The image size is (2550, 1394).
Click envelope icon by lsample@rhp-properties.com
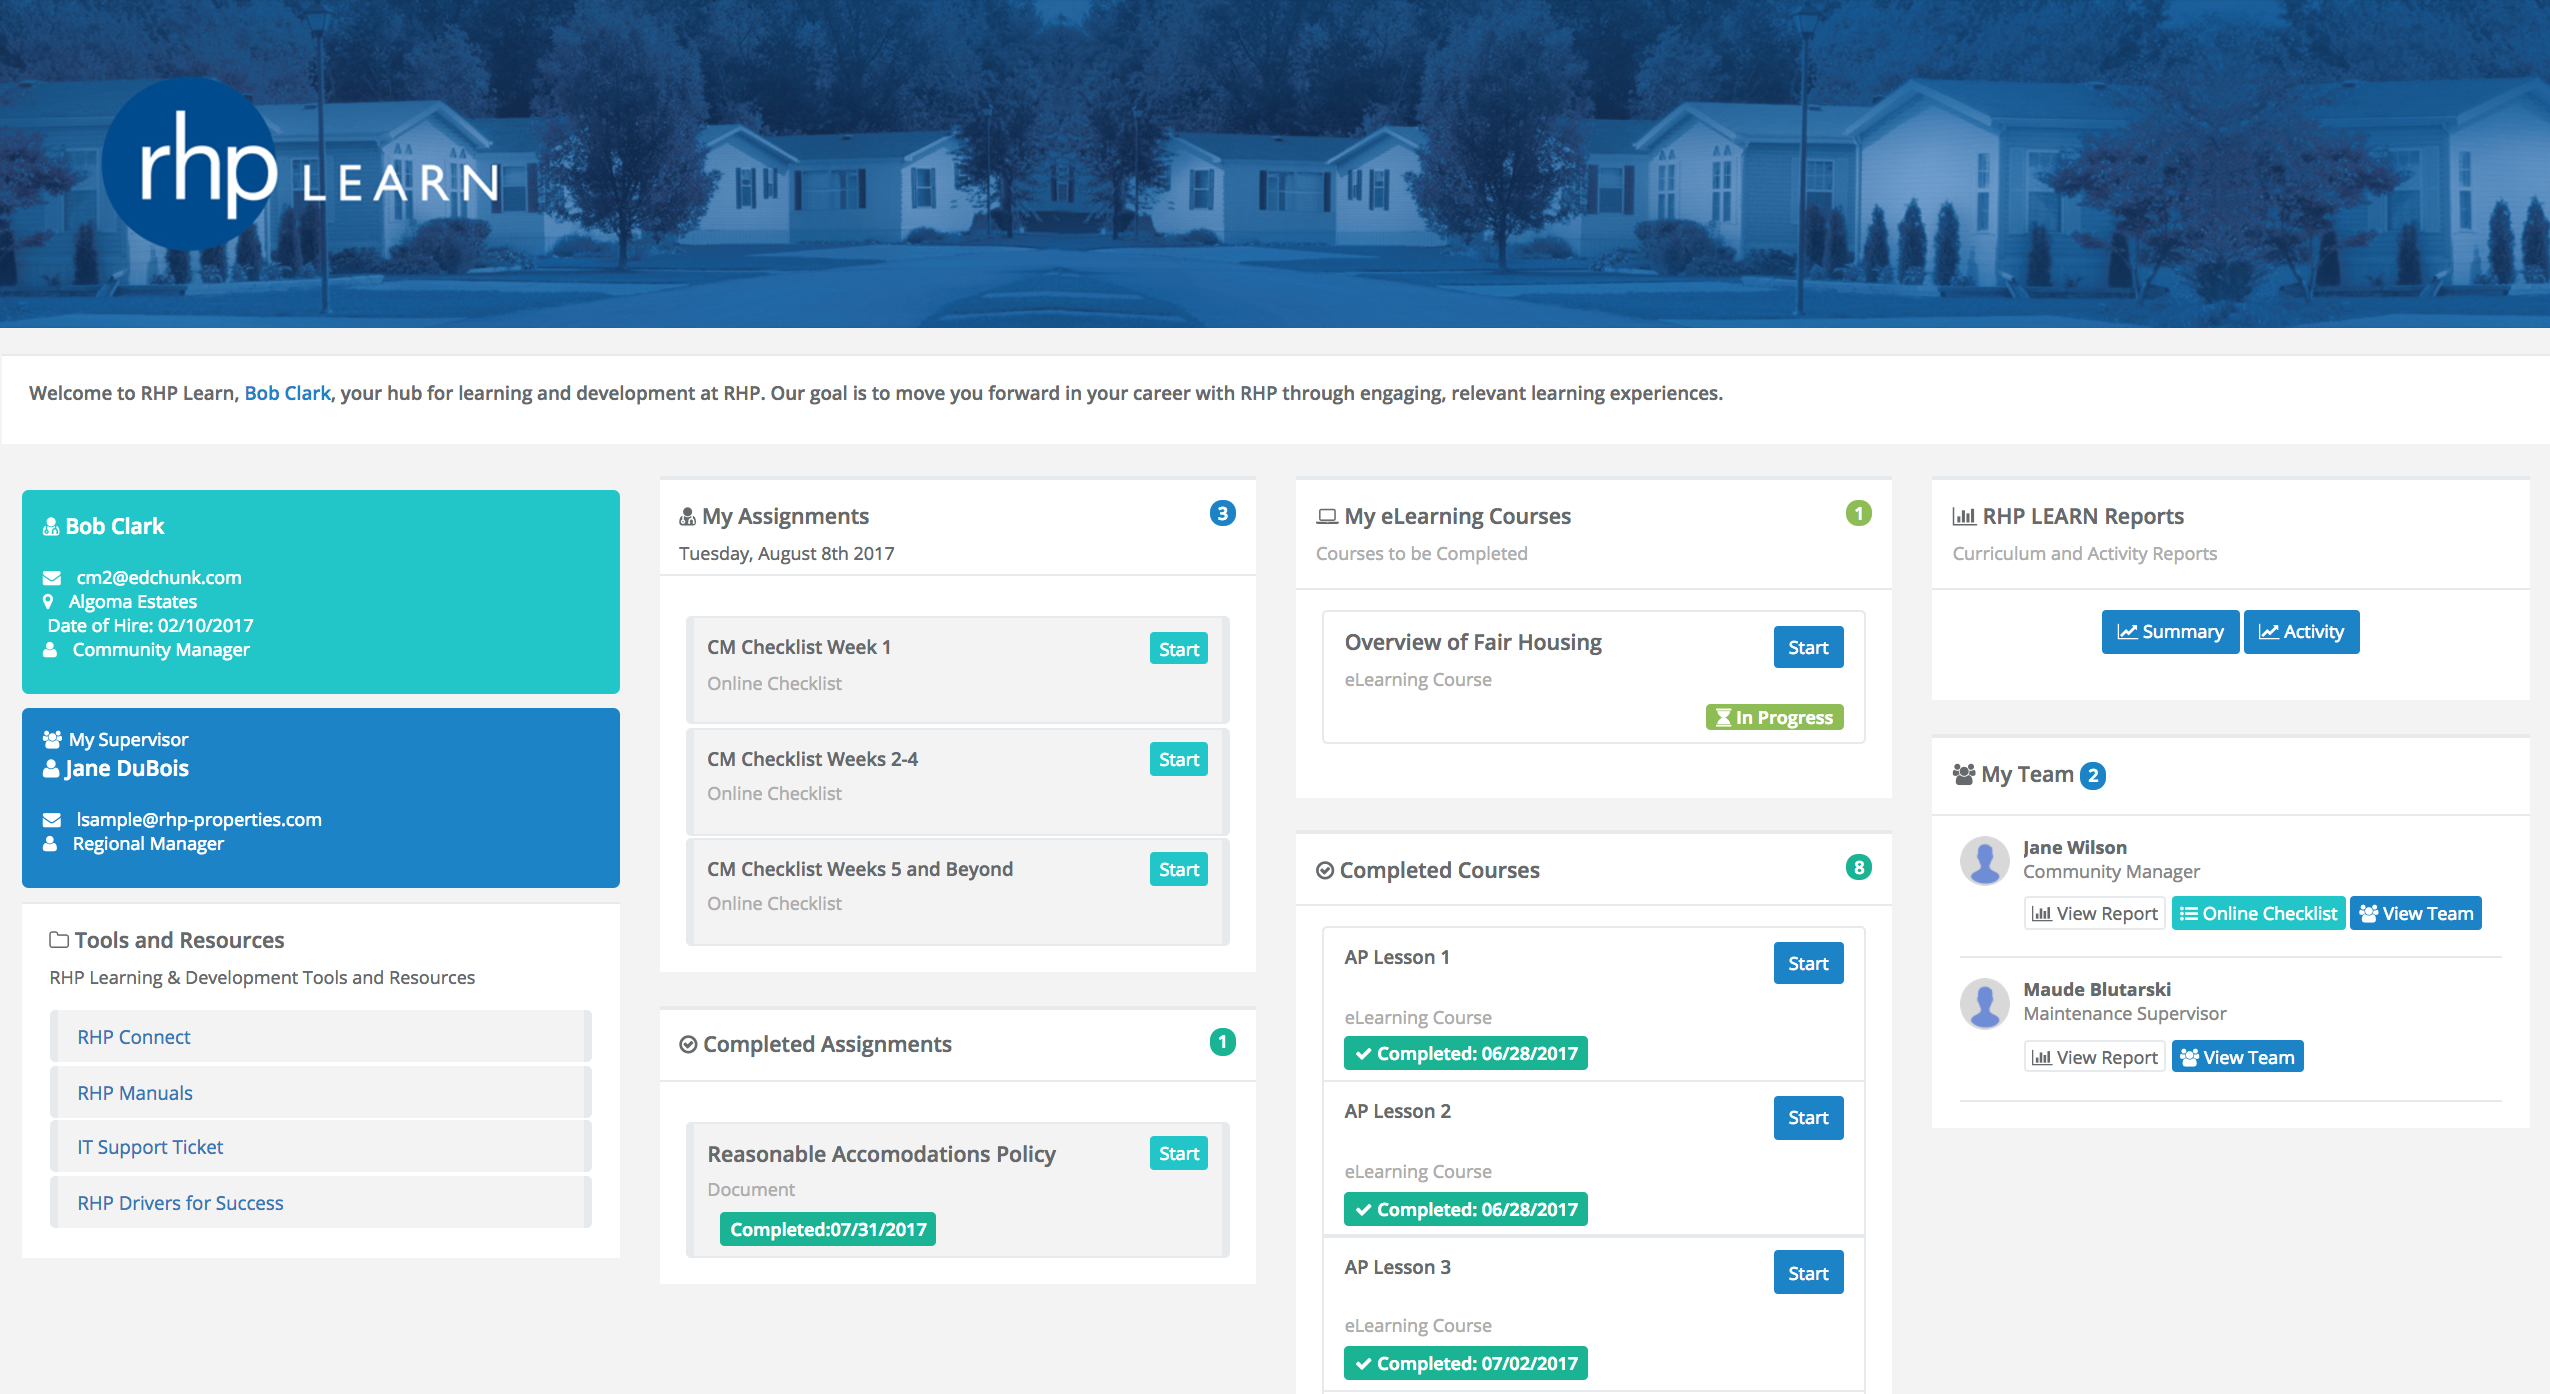[52, 820]
